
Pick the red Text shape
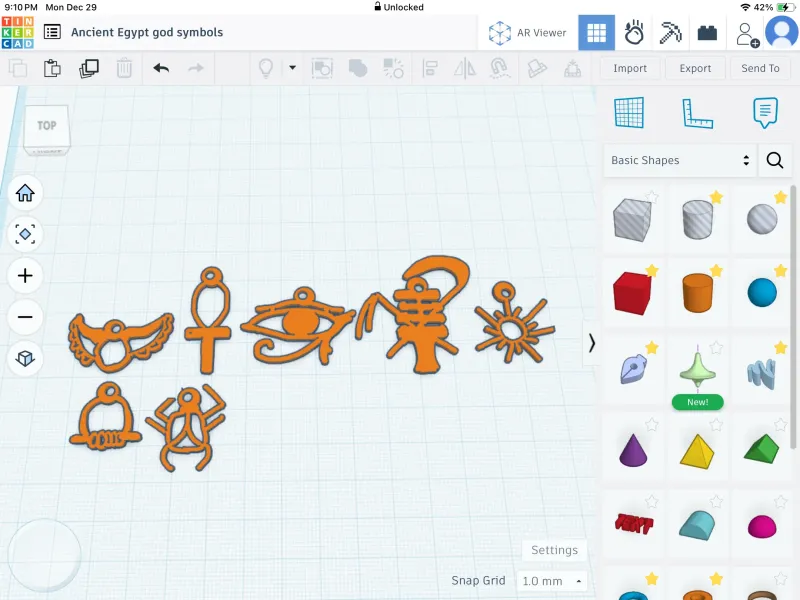coord(633,524)
